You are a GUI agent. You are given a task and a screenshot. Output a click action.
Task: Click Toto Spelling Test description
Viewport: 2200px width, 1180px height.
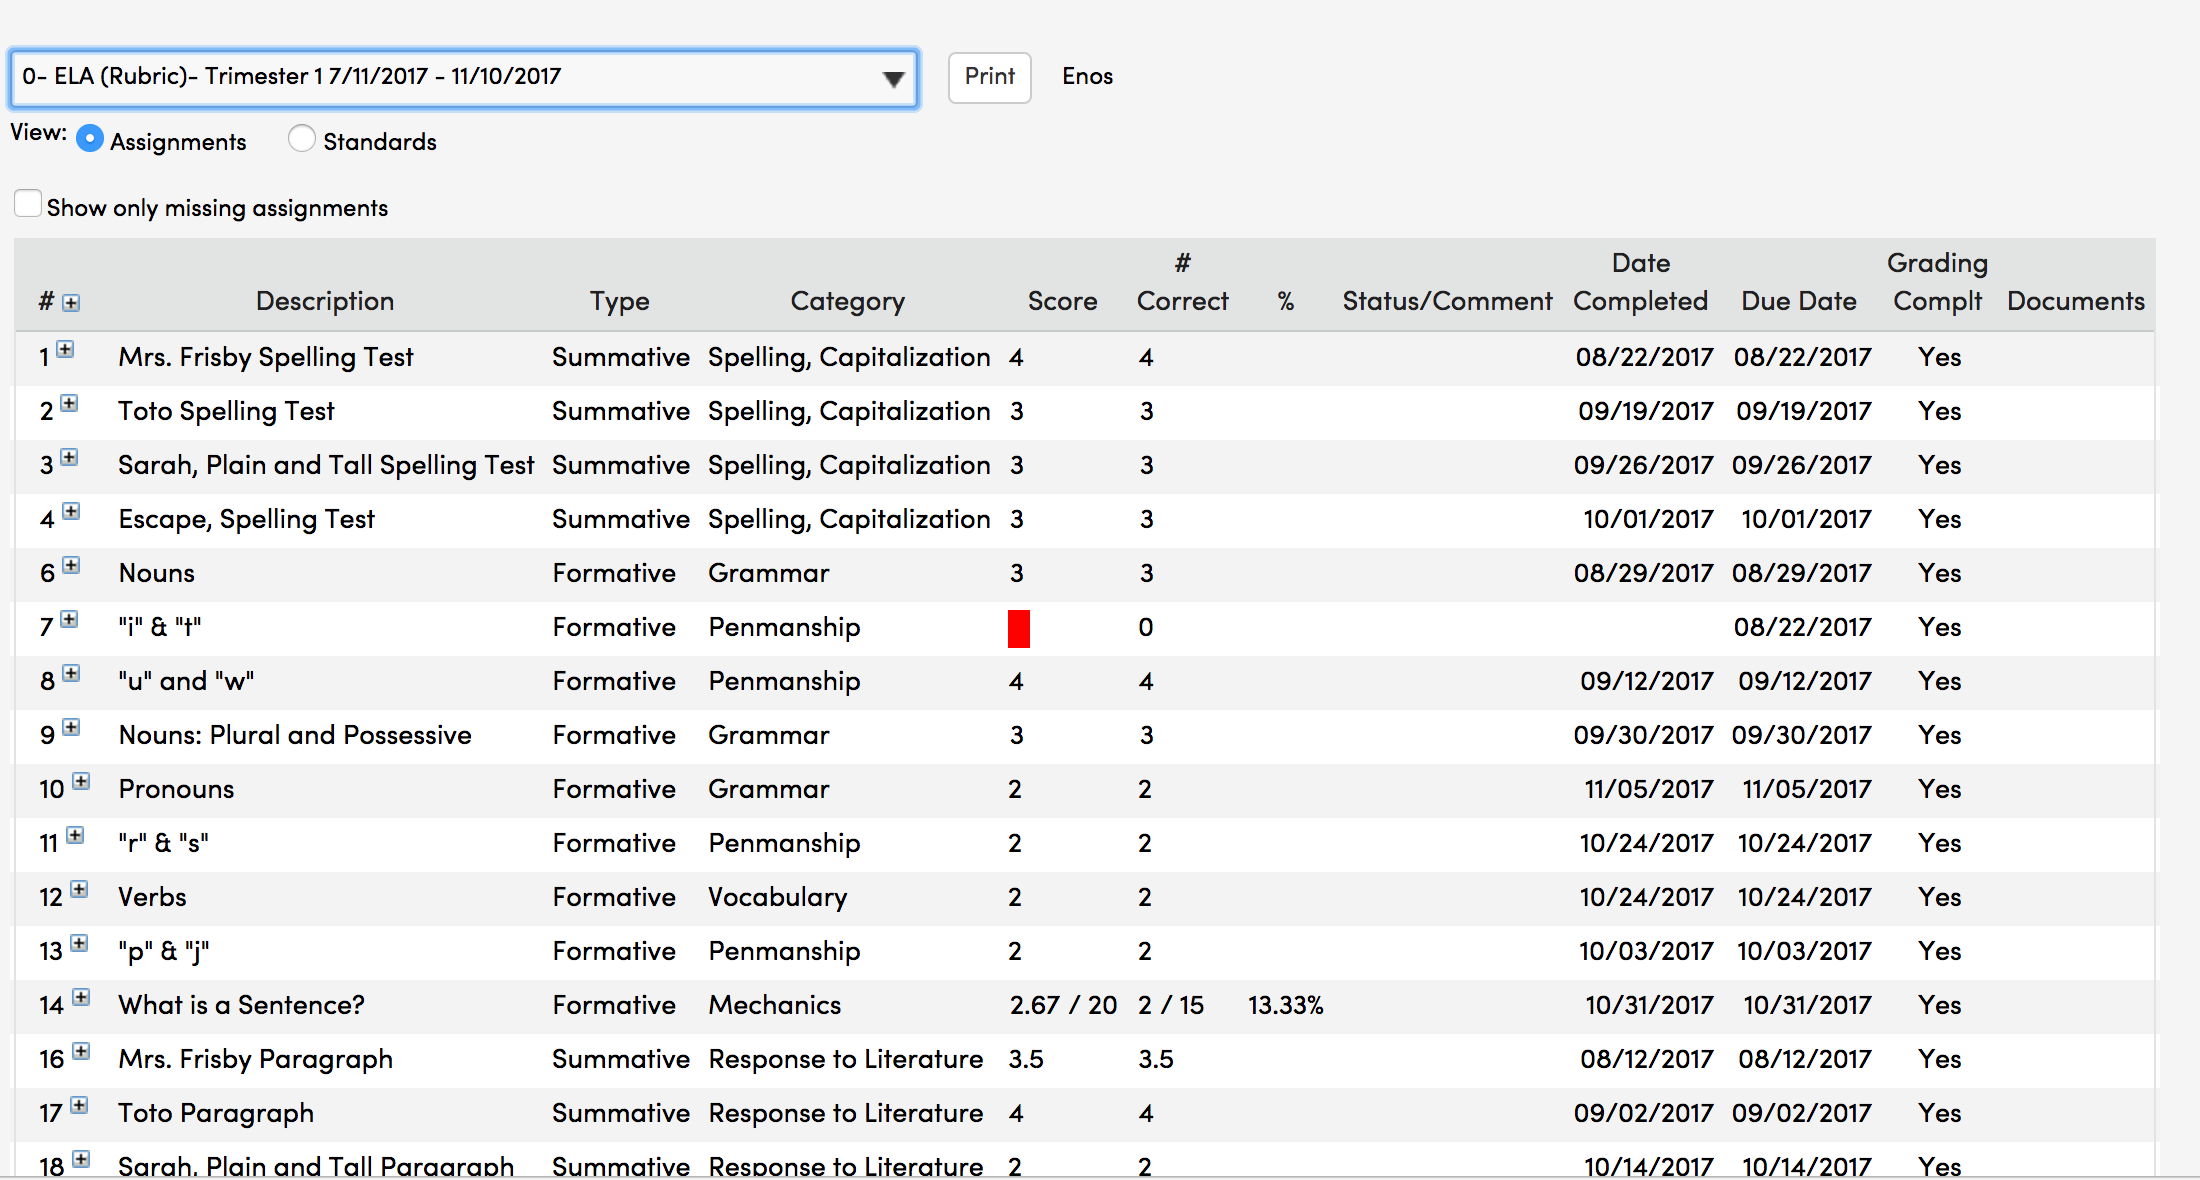pyautogui.click(x=226, y=411)
